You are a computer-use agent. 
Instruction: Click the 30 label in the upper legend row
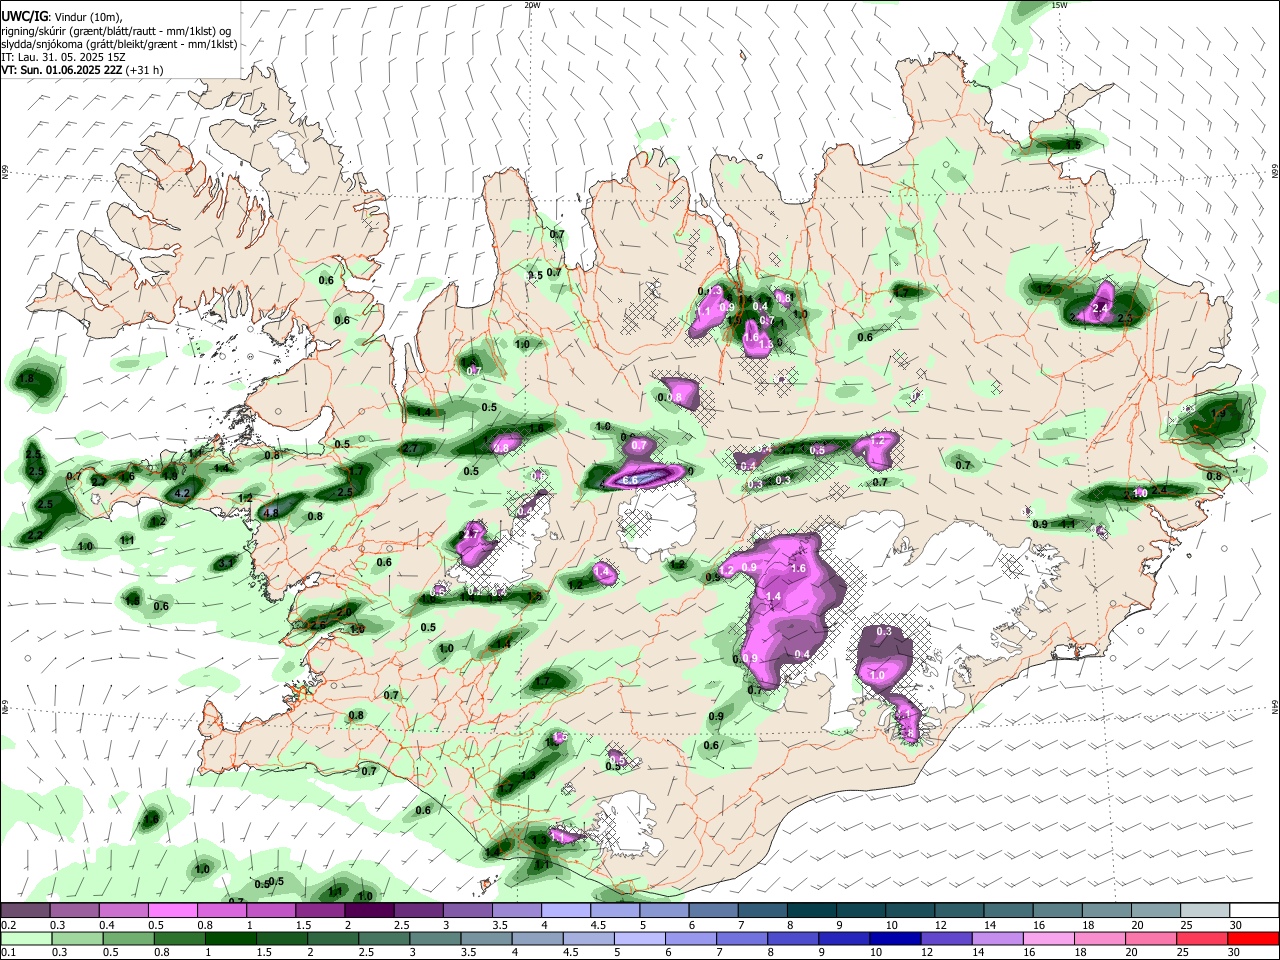coord(1236,925)
